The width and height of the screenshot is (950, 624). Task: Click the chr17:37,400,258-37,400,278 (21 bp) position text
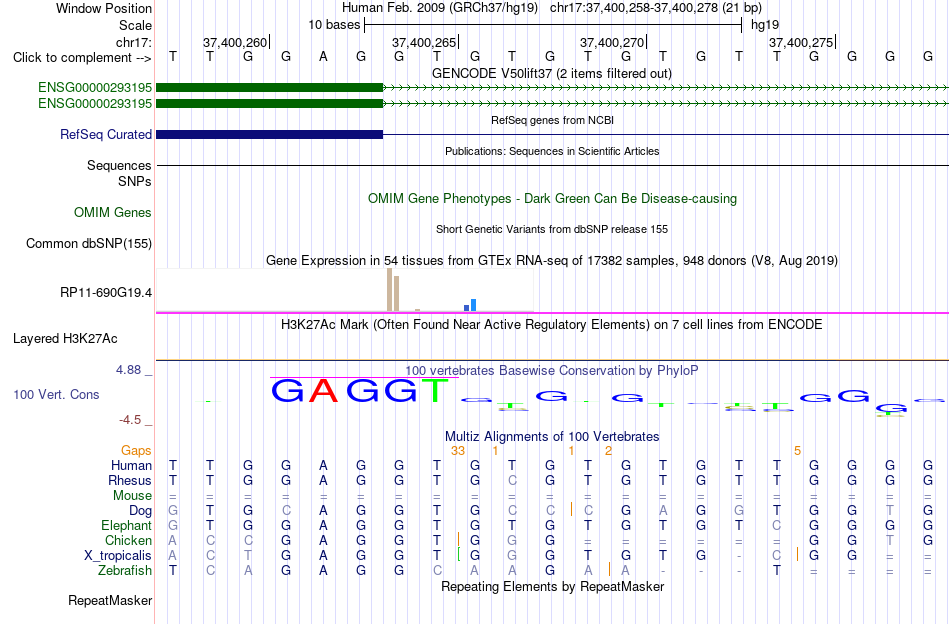656,8
